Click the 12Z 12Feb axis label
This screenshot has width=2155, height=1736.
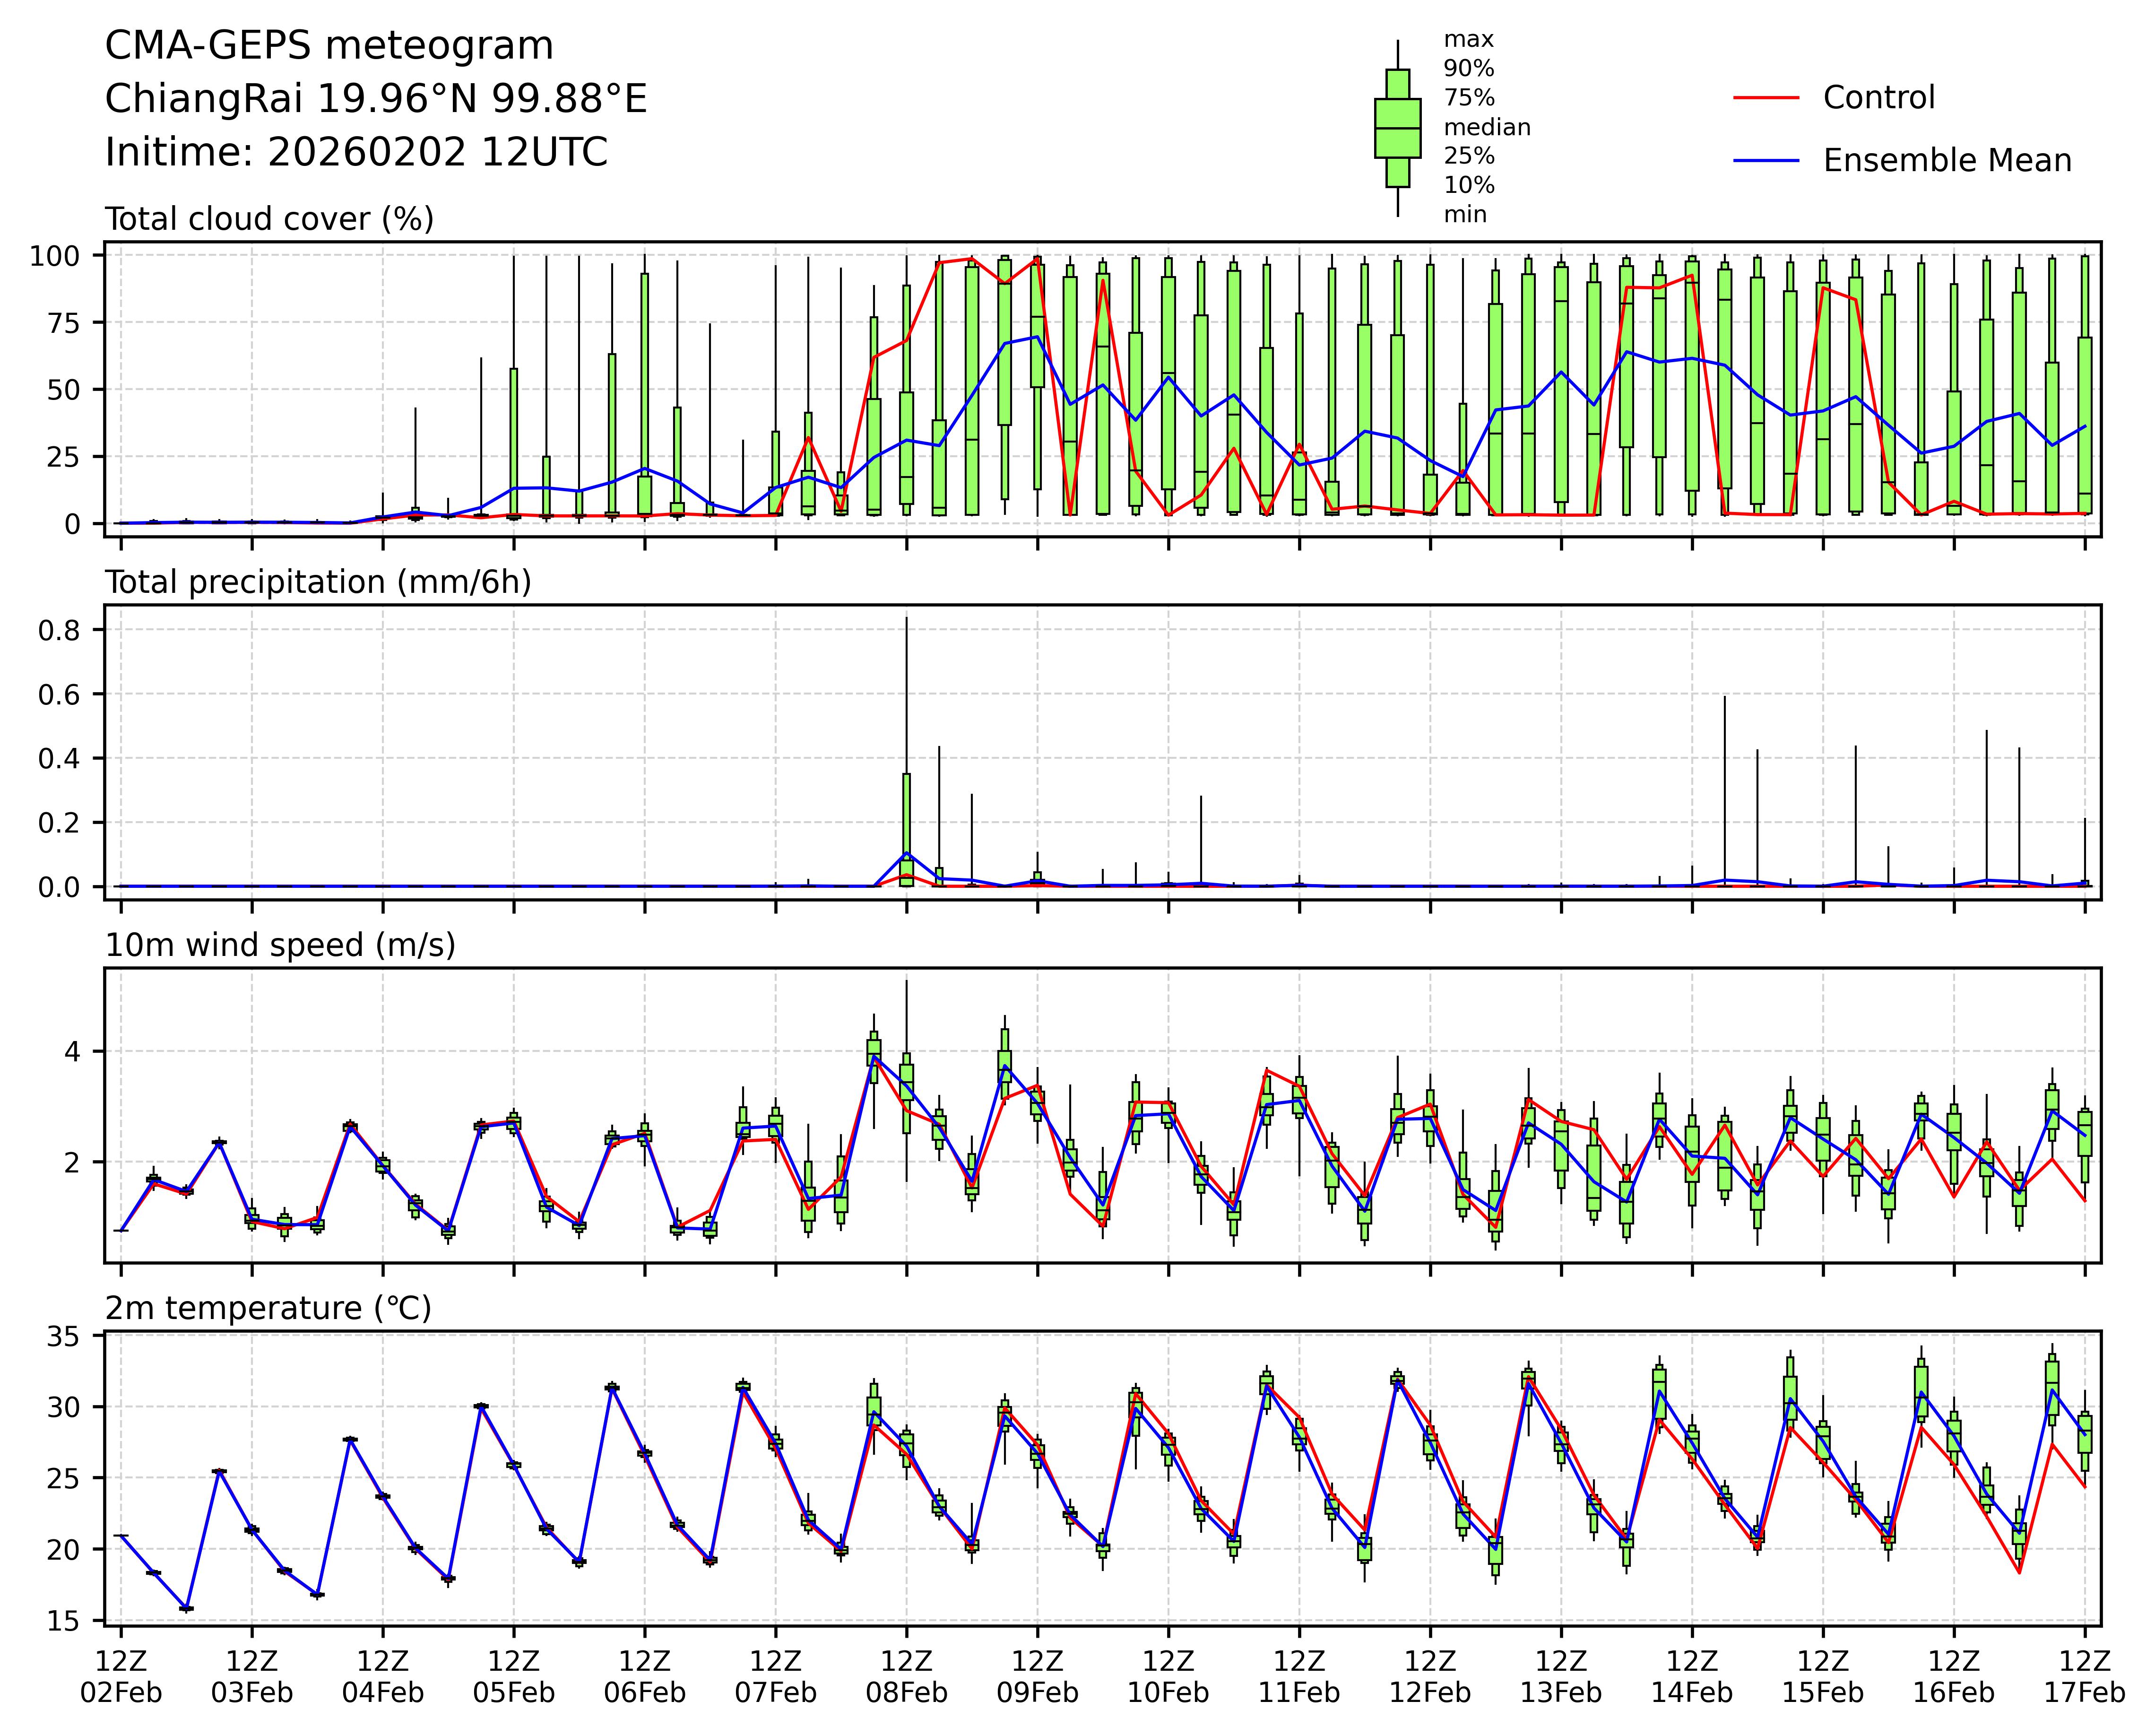tap(1429, 1677)
